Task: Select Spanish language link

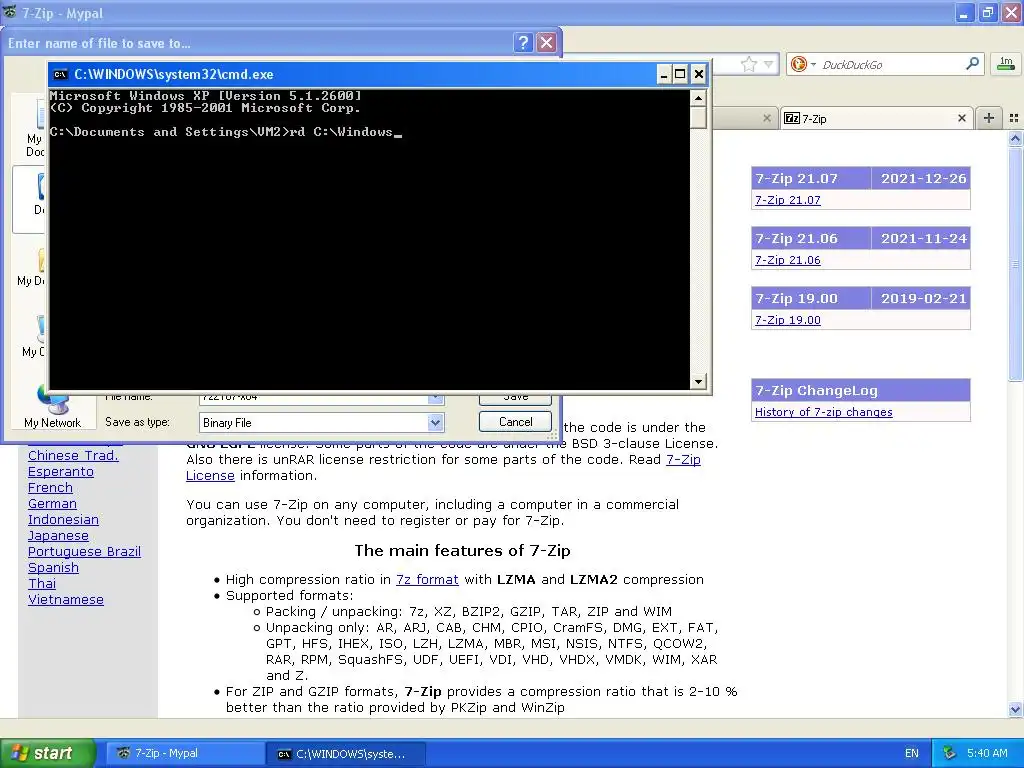Action: click(x=53, y=568)
